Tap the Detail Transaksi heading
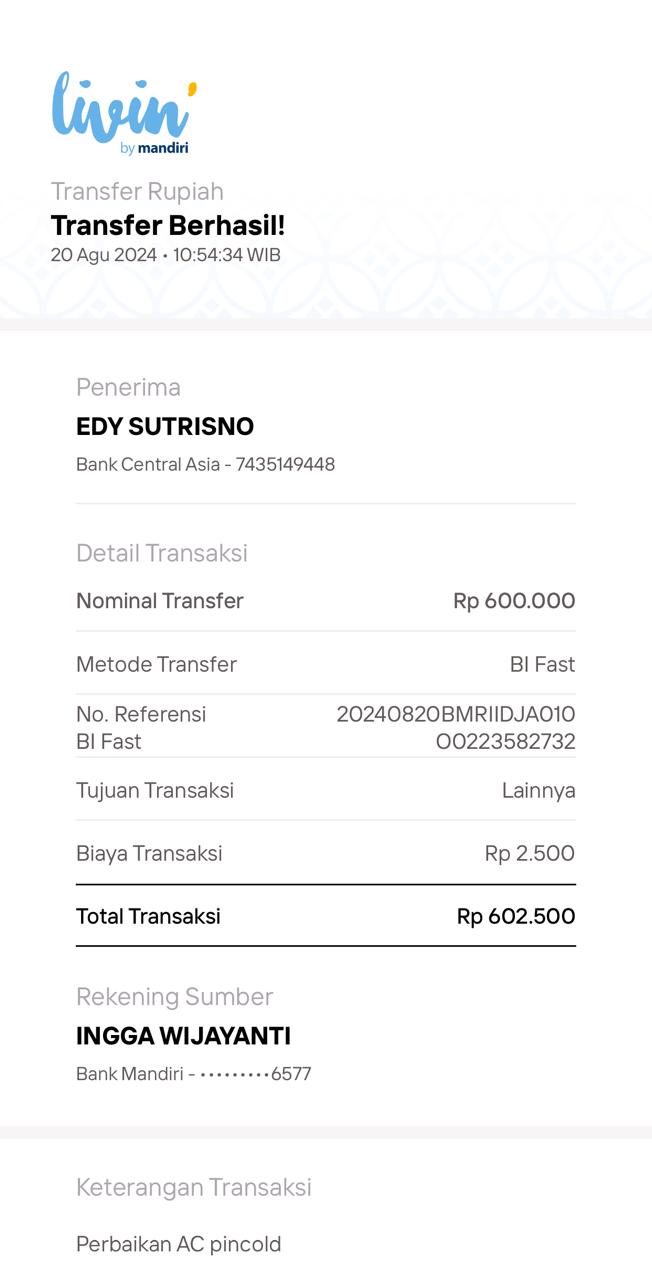 (162, 553)
